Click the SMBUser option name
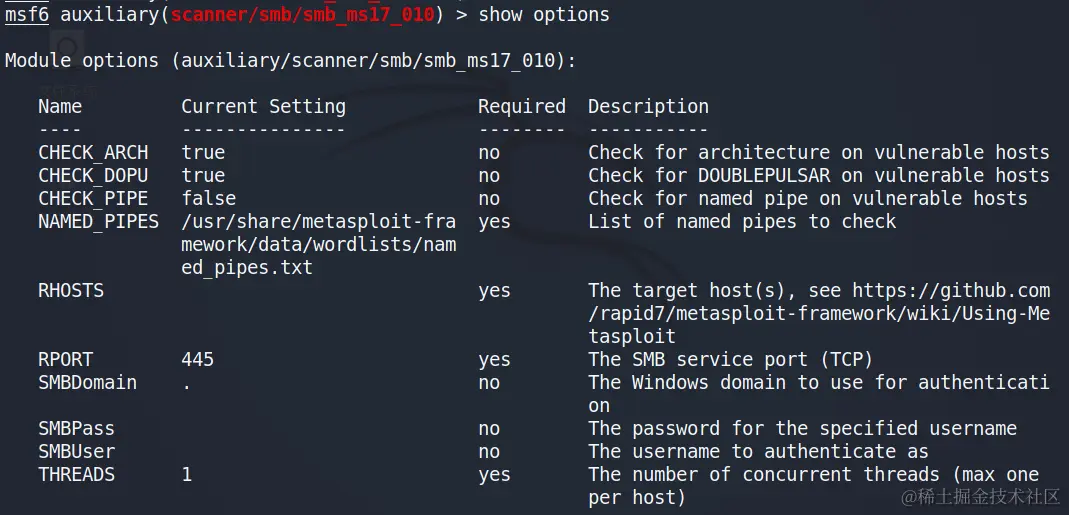 pos(76,451)
